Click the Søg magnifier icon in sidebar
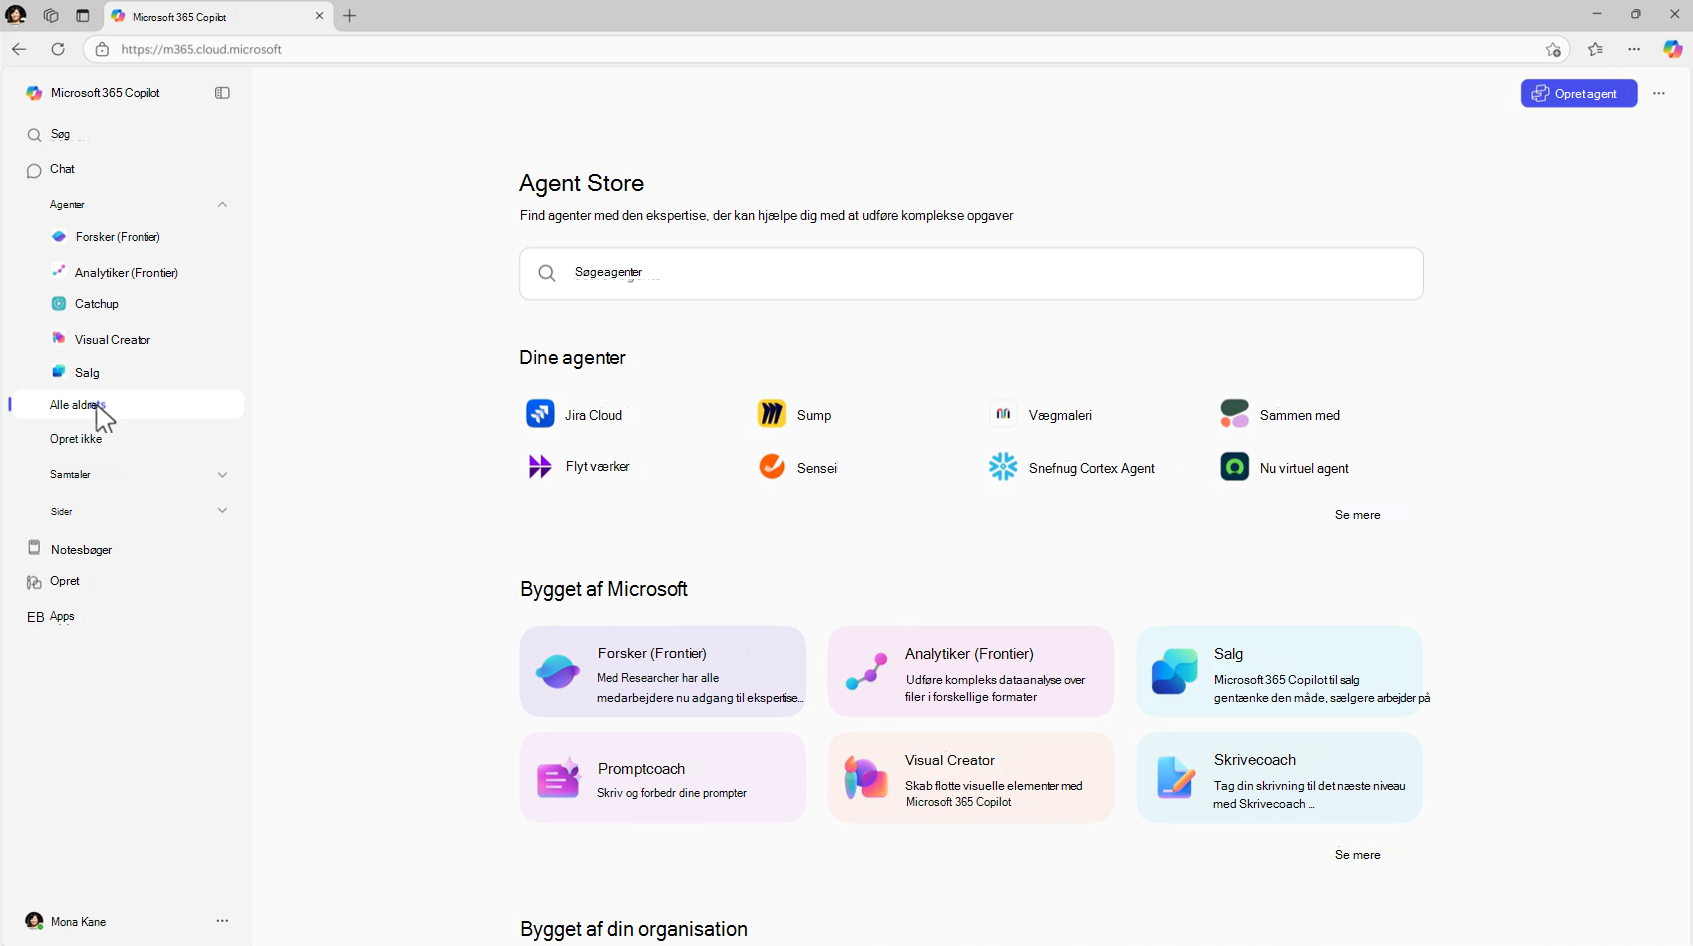1693x946 pixels. 34,135
